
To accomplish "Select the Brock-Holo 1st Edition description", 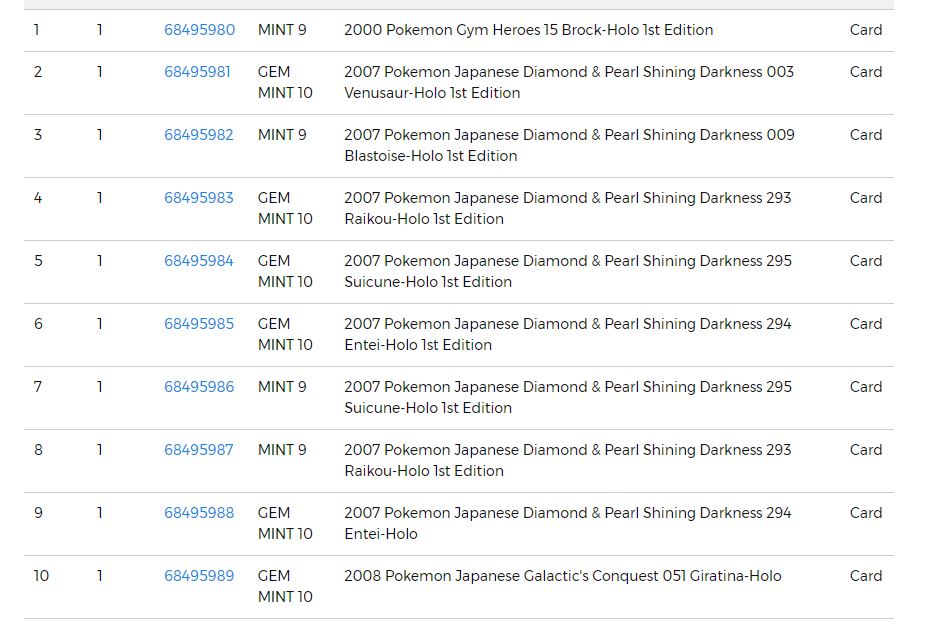I will [x=528, y=30].
